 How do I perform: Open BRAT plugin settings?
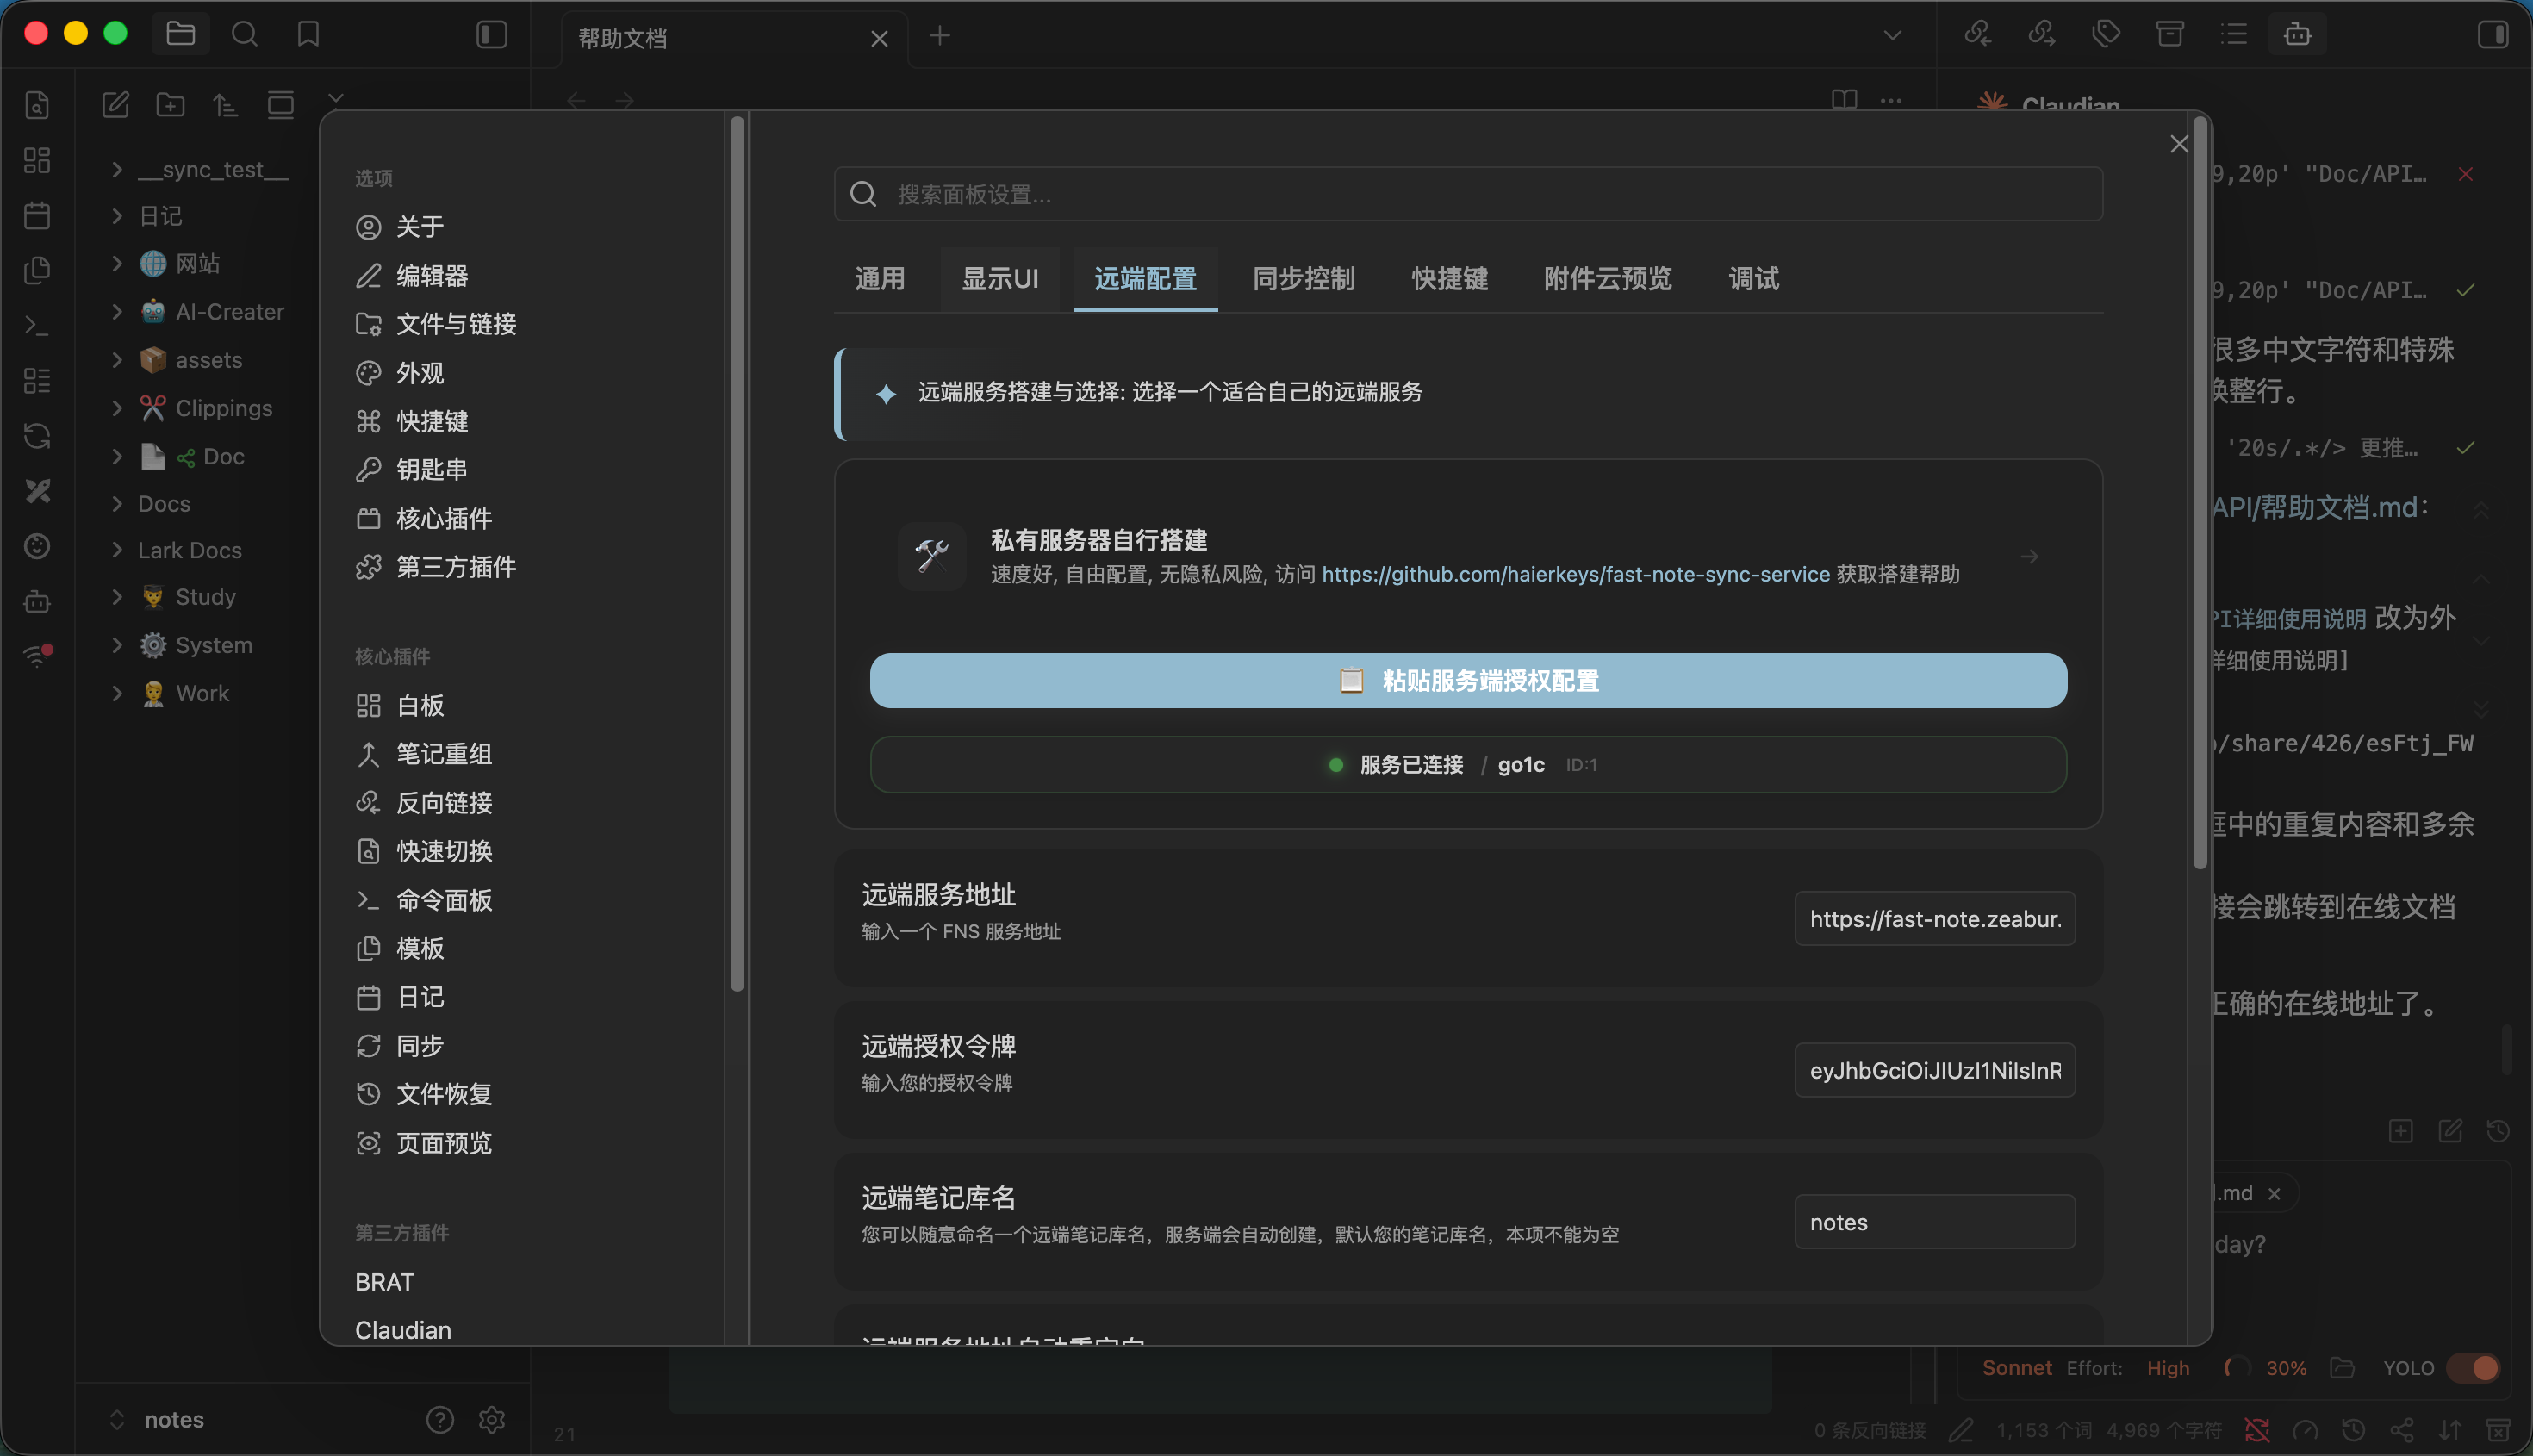click(384, 1281)
